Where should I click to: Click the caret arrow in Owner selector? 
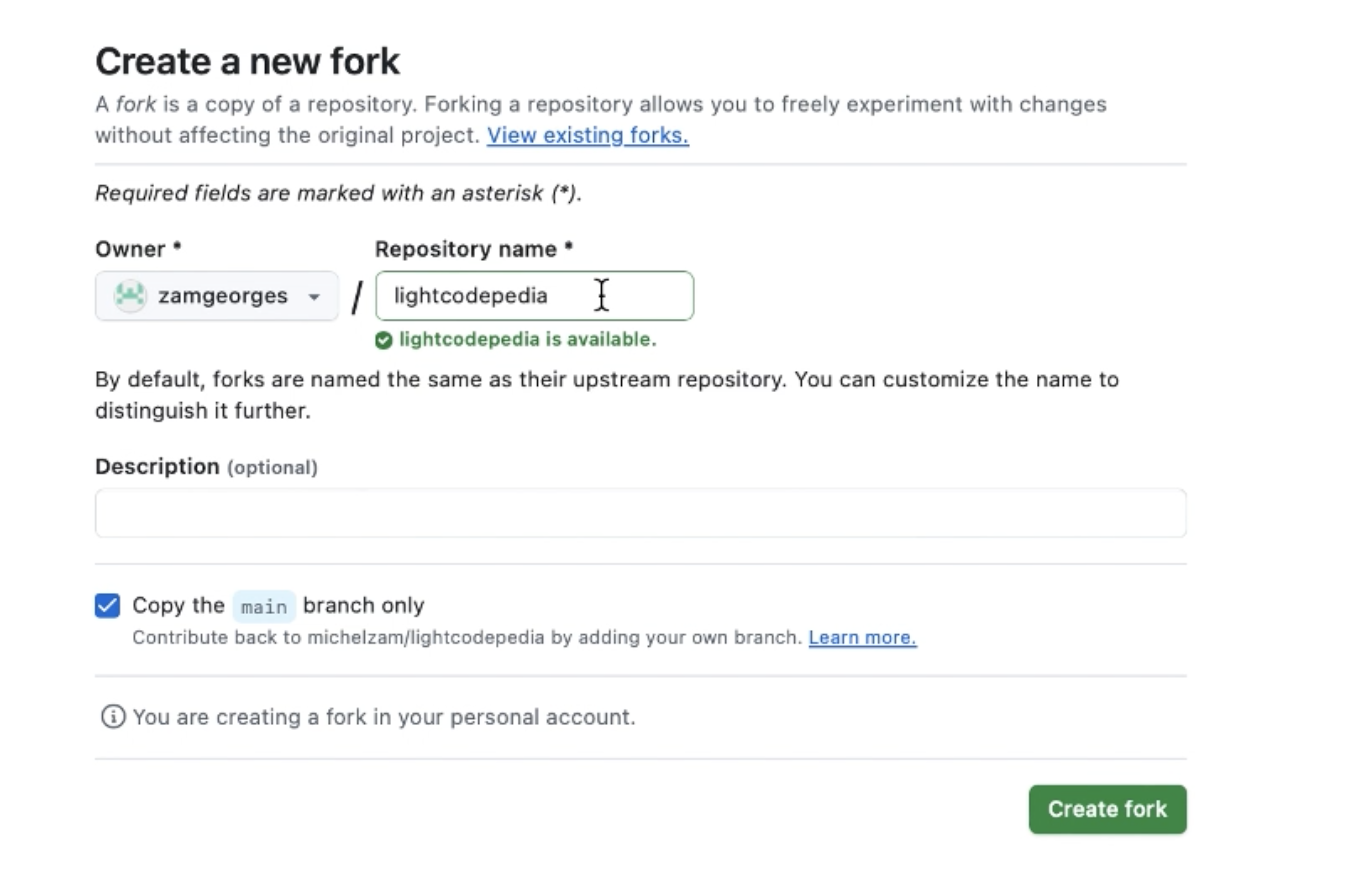[x=314, y=297]
